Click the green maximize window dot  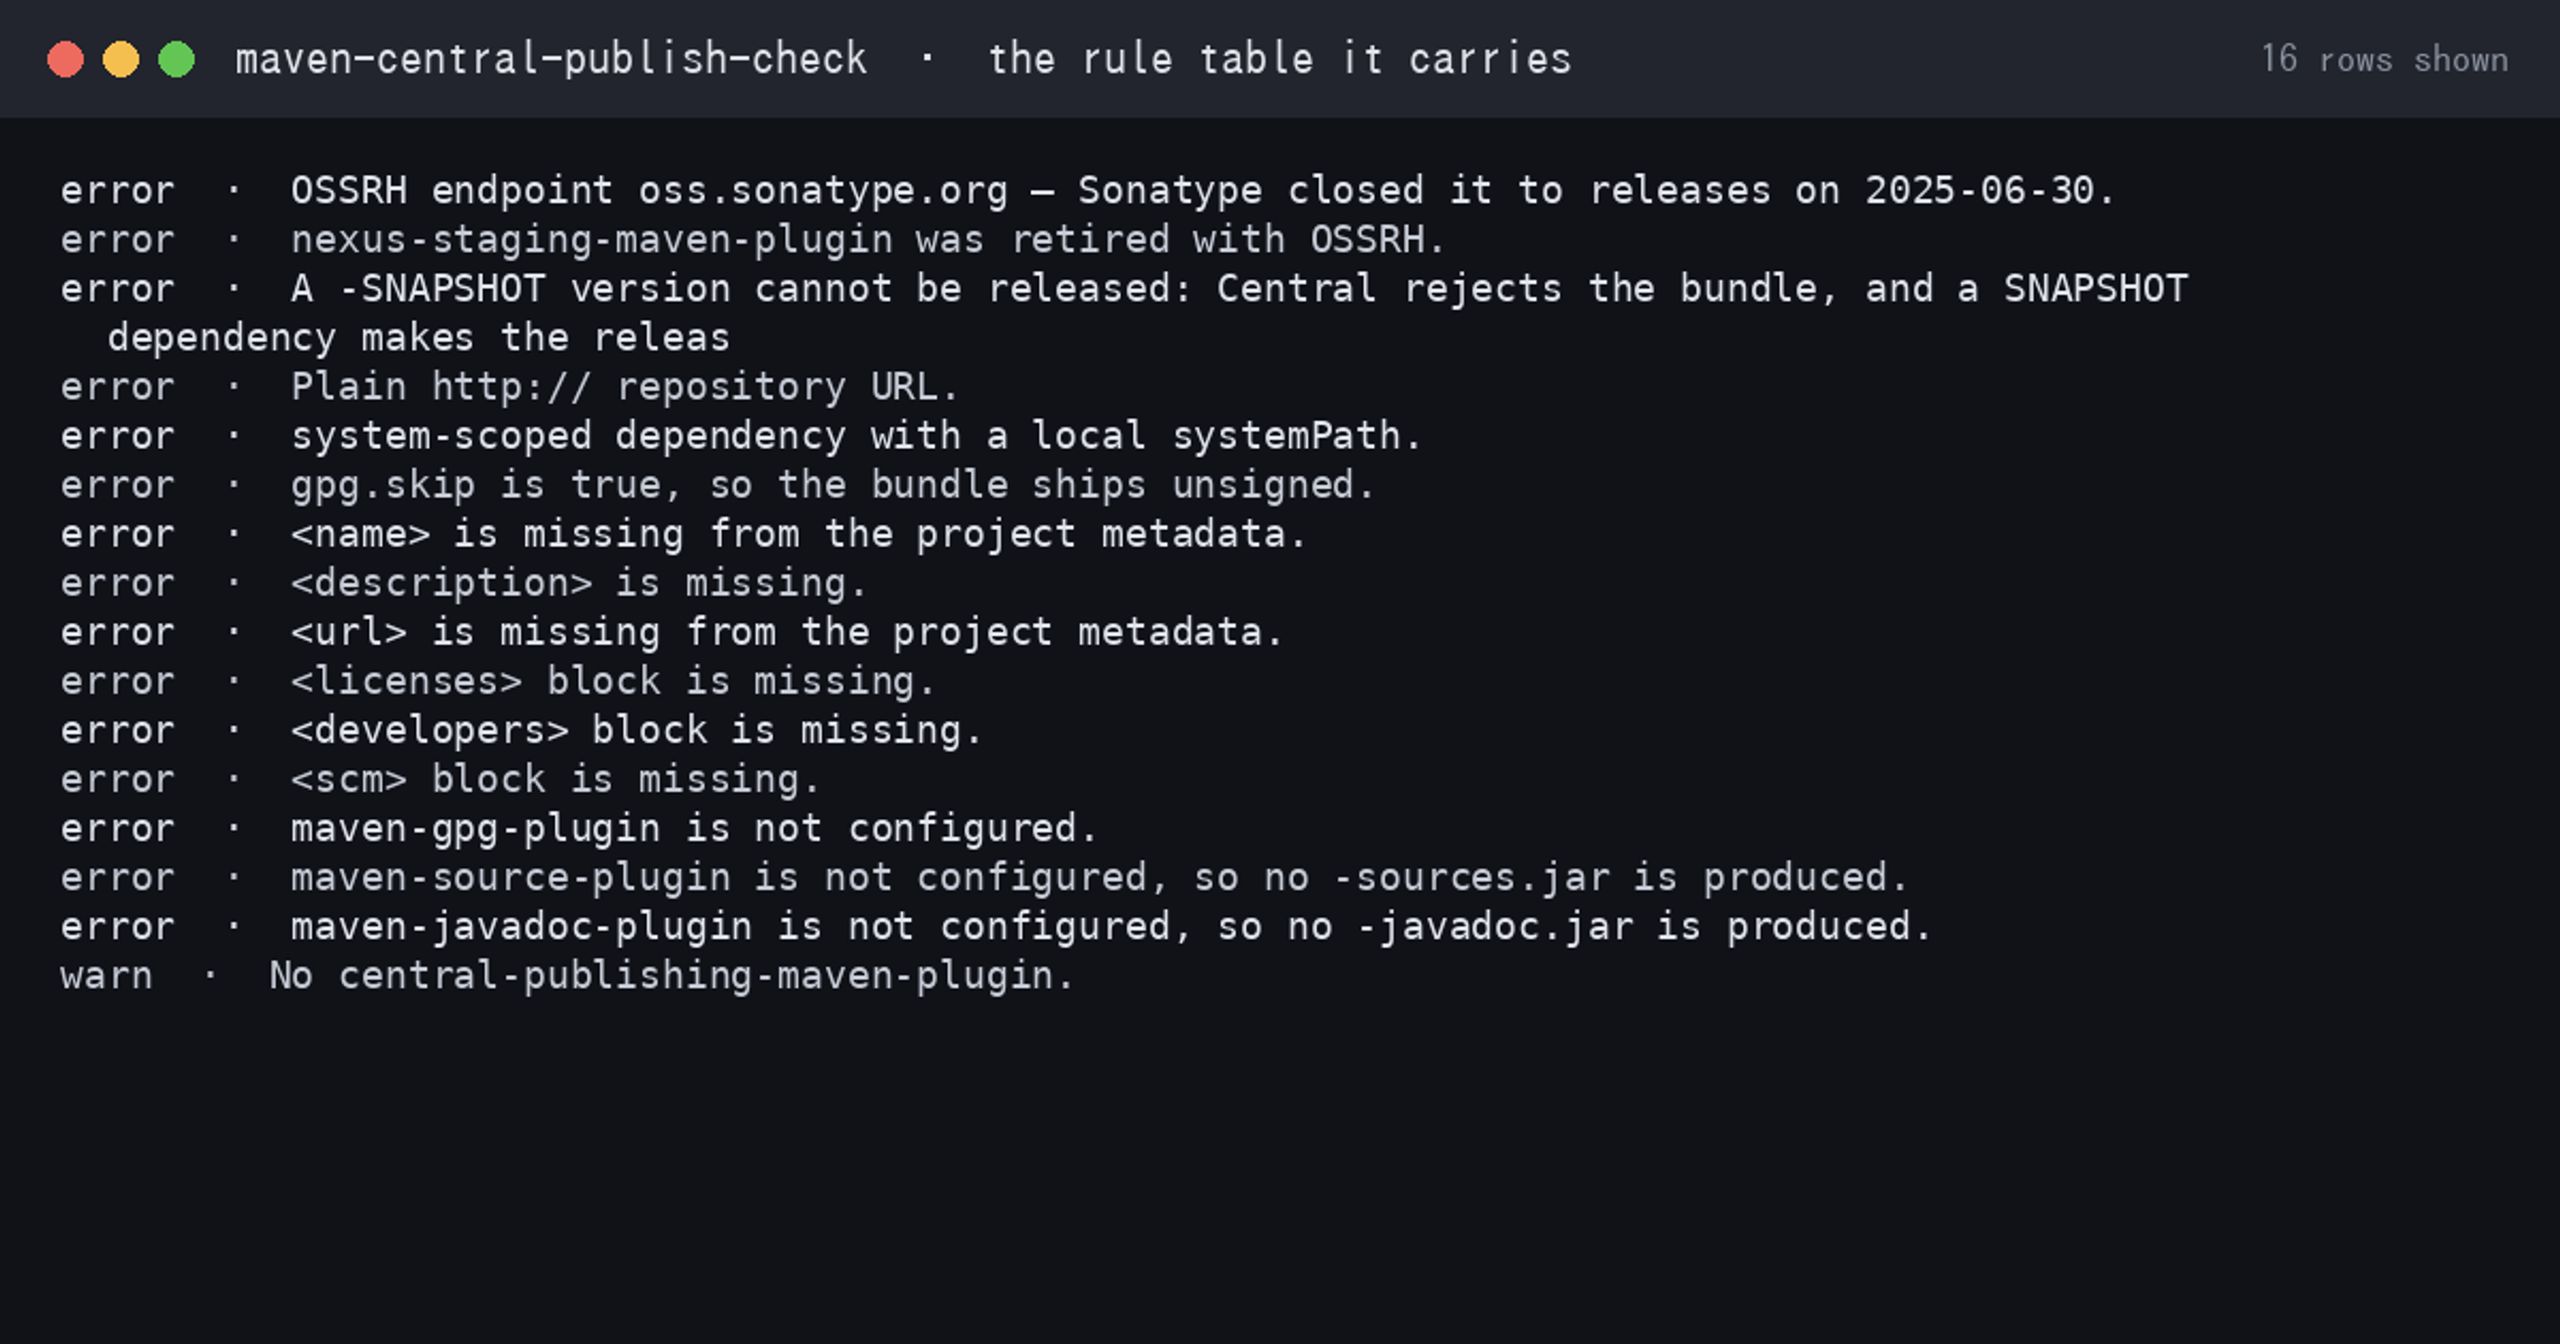pos(177,59)
